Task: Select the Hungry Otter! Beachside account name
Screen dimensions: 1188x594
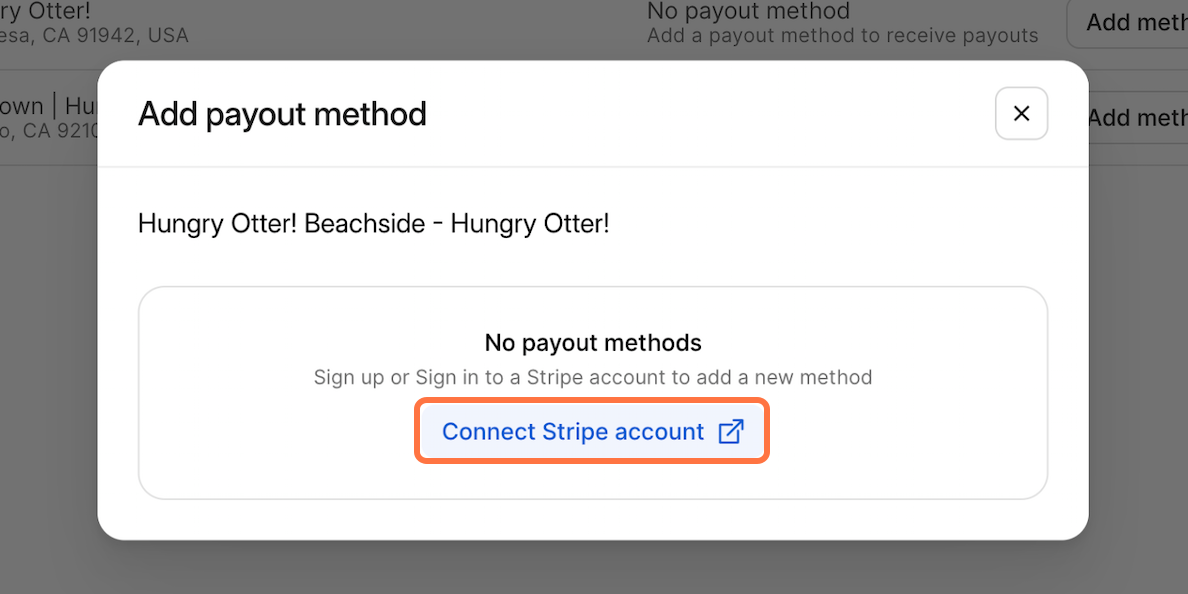Action: coord(373,223)
